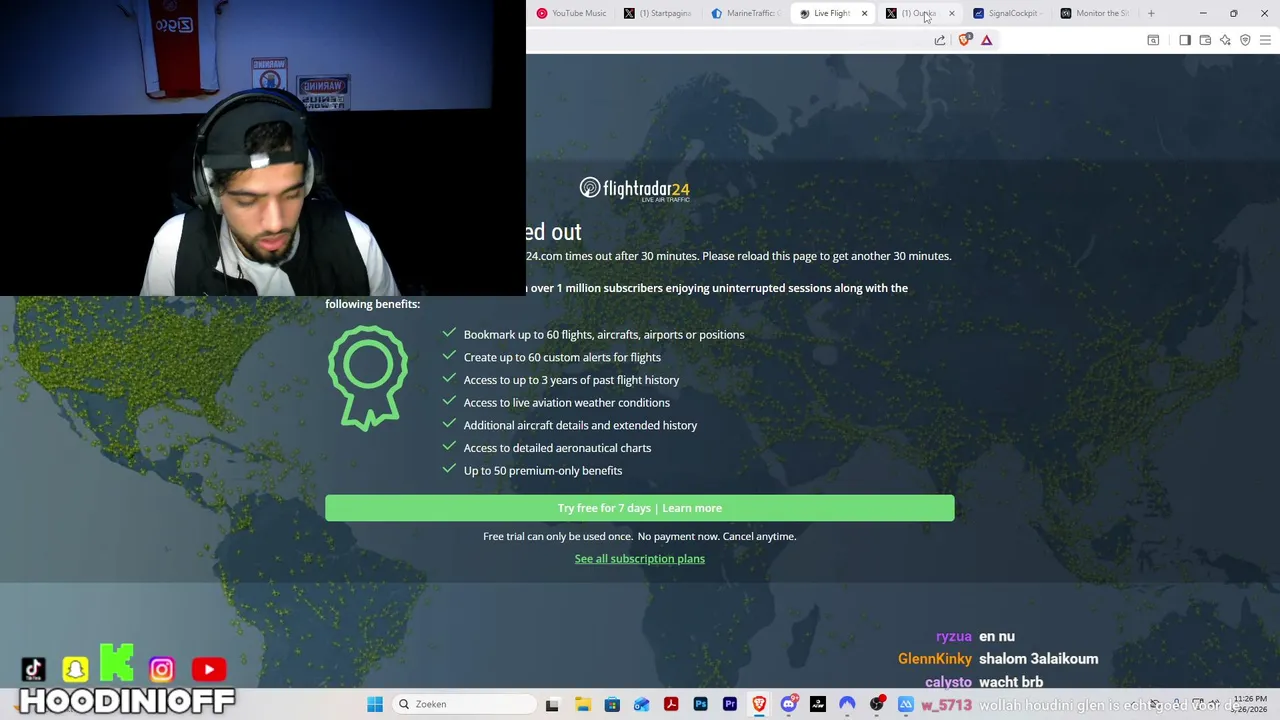Open the Brave Wallet icon
Viewport: 1280px width, 720px height.
click(x=1205, y=40)
